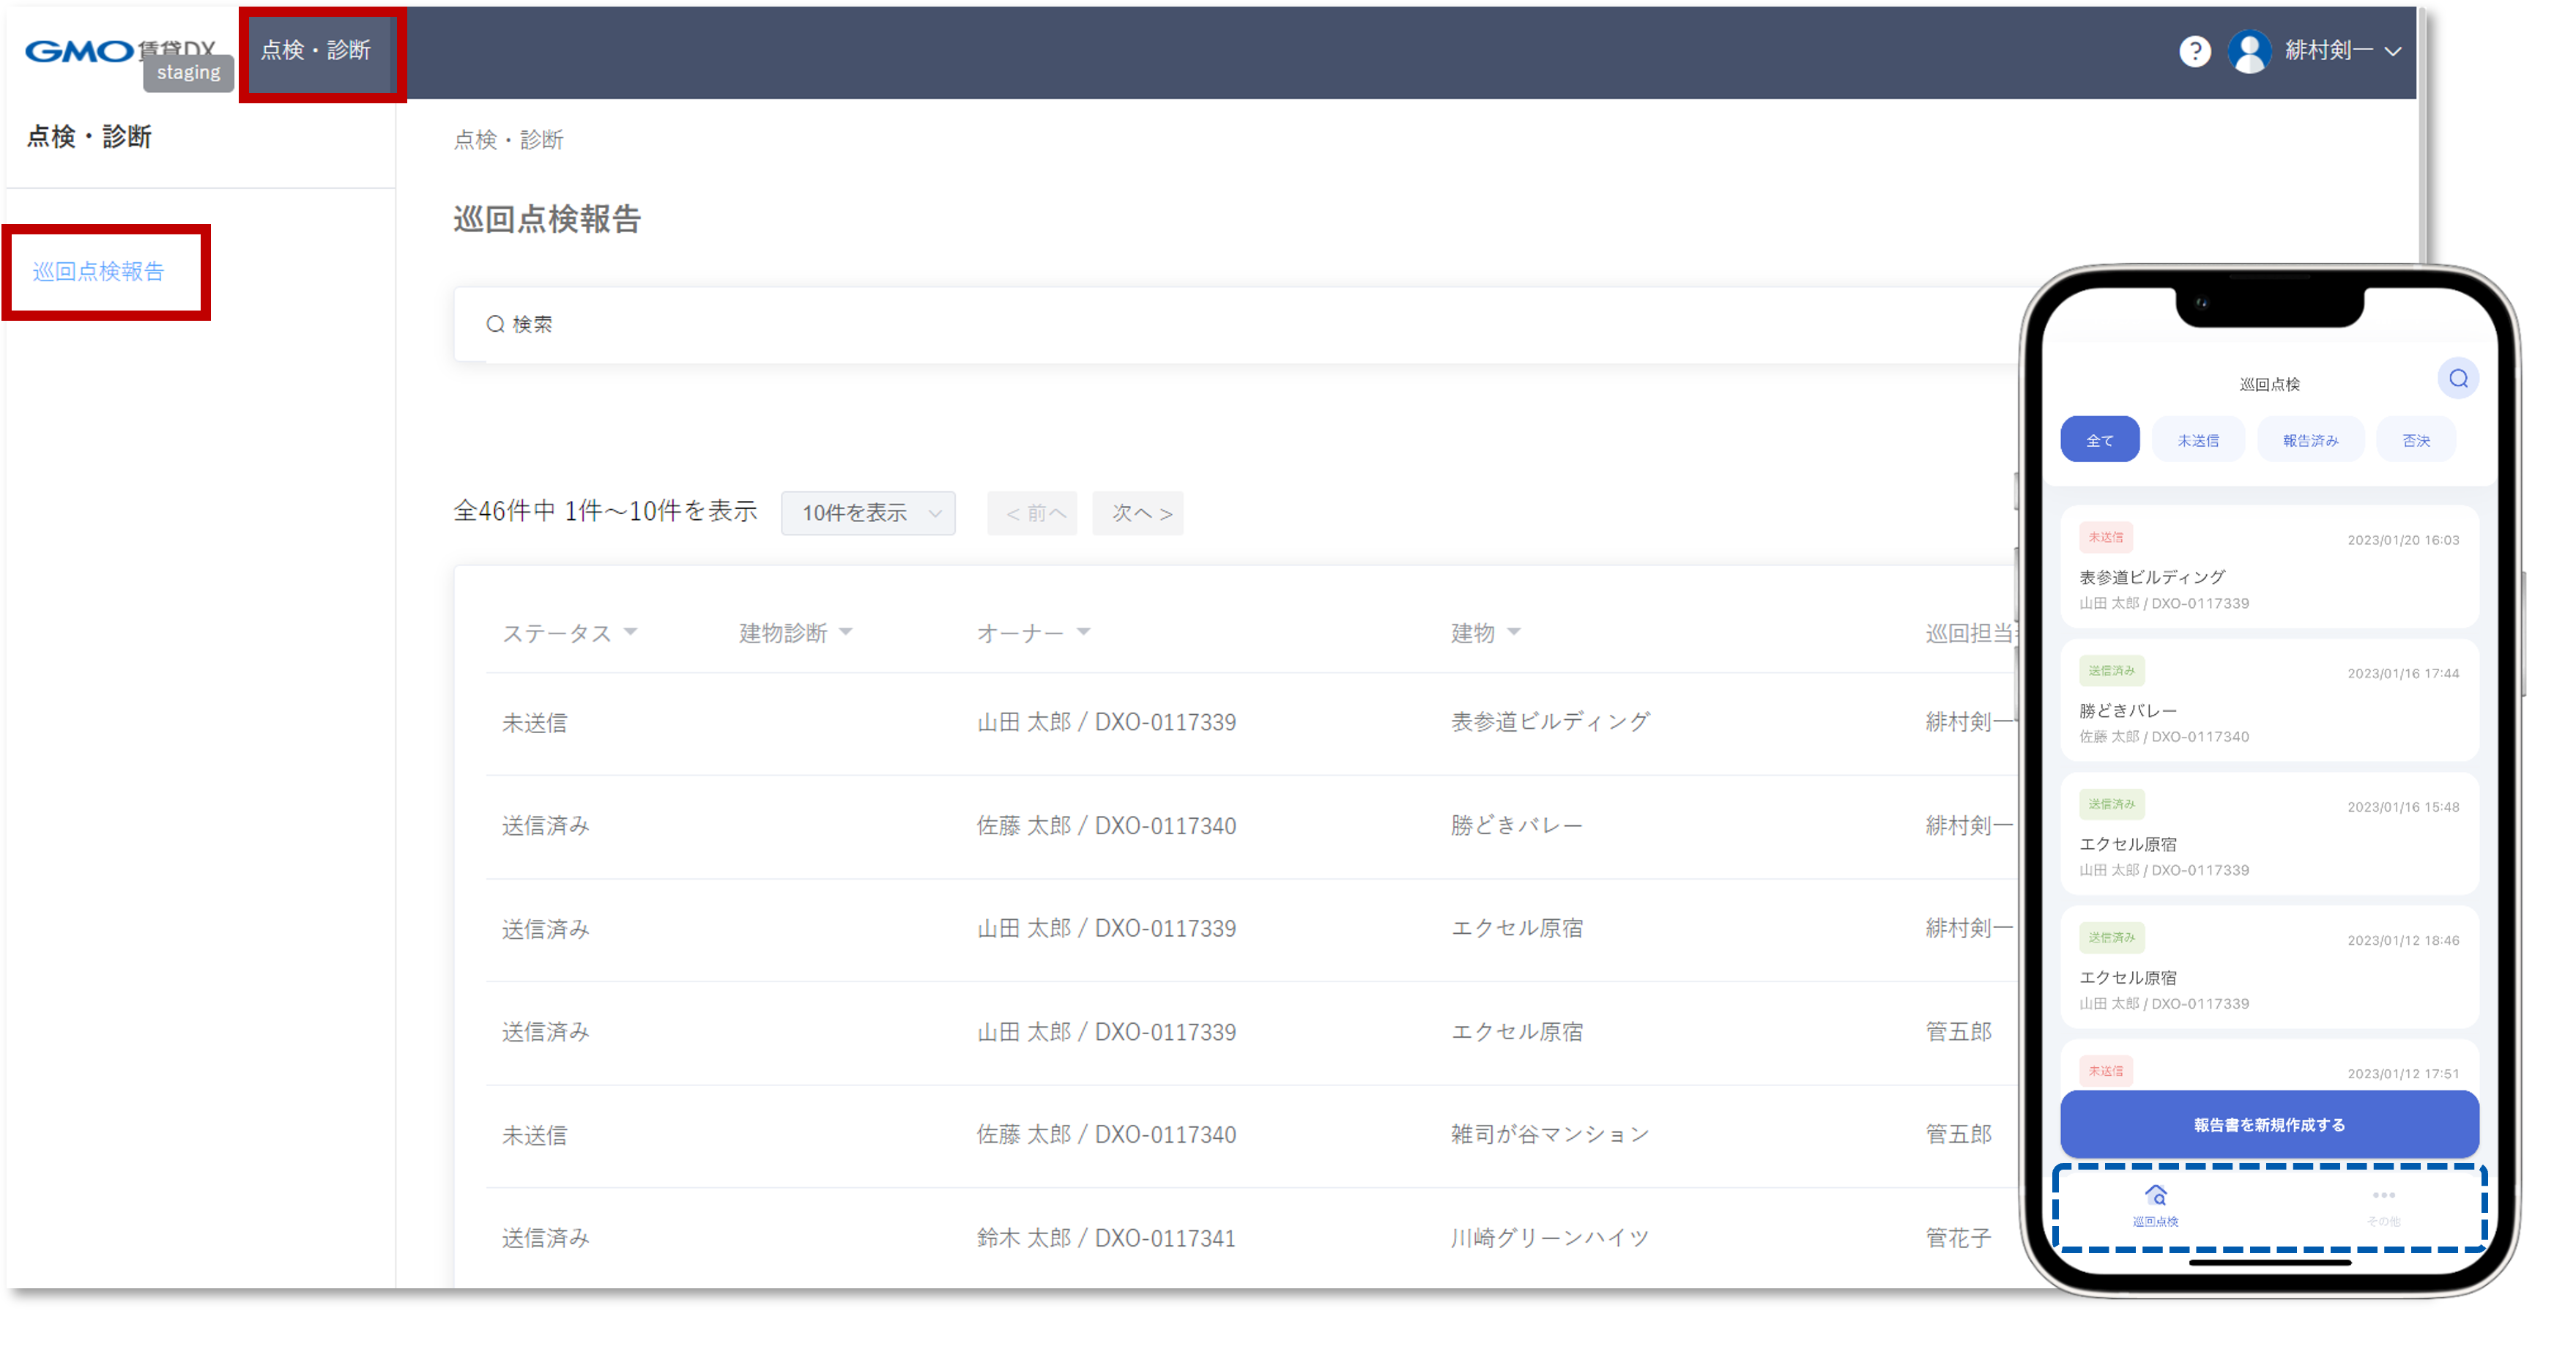Tap the phone's search magnifier icon
The height and width of the screenshot is (1352, 2576).
coord(2458,379)
